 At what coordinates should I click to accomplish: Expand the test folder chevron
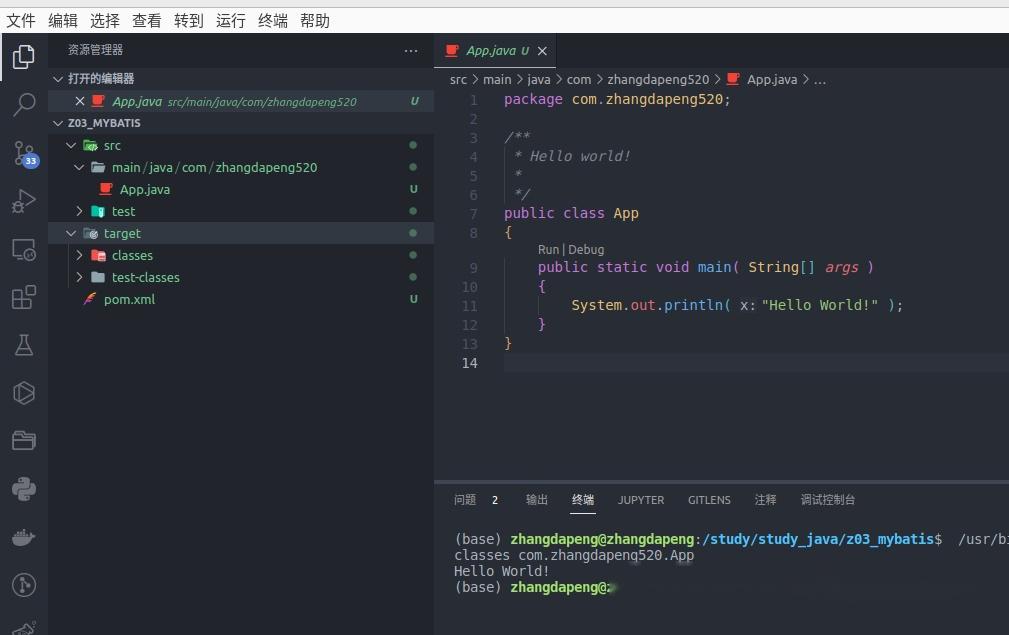pyautogui.click(x=79, y=211)
